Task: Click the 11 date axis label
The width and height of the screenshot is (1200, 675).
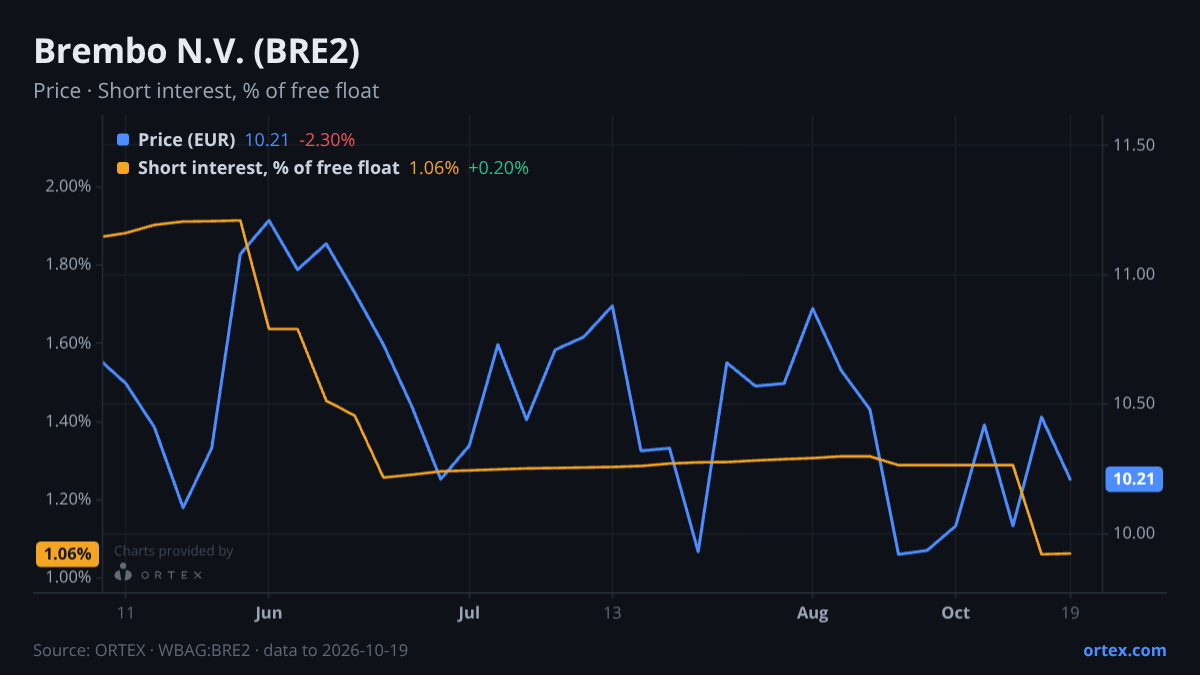Action: tap(125, 613)
